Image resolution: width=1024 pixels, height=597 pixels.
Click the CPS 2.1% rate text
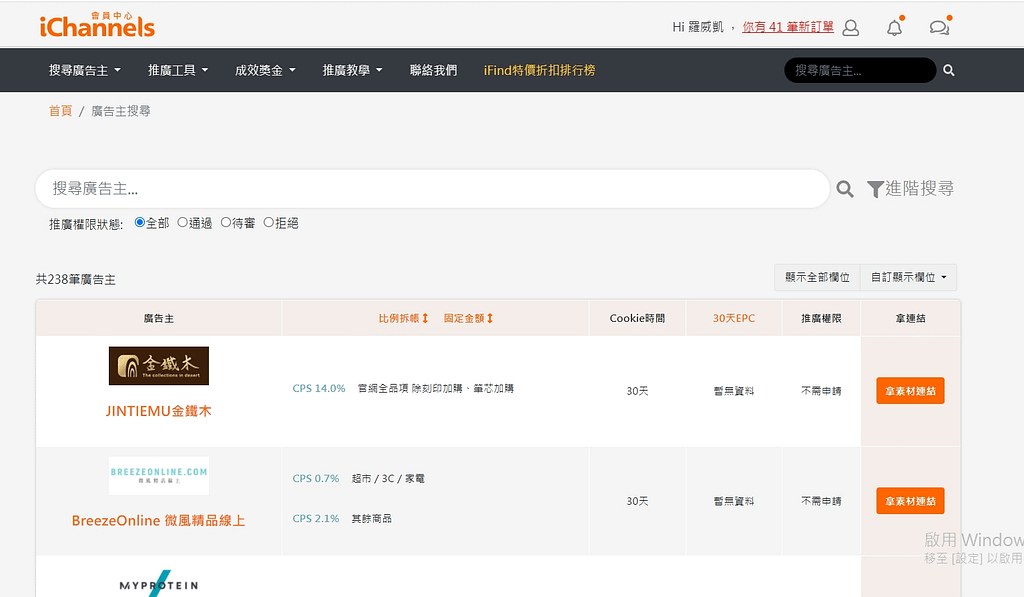(315, 518)
